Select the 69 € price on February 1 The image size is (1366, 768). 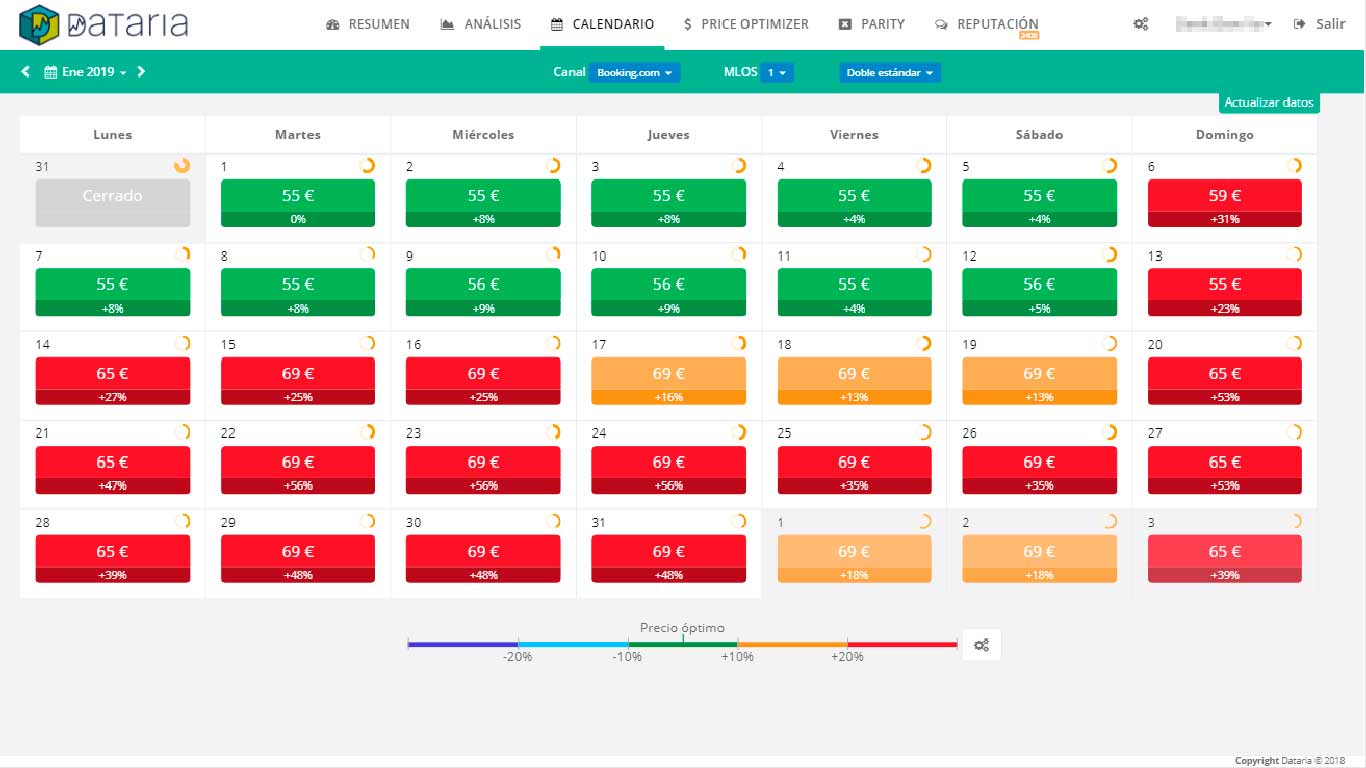tap(854, 551)
